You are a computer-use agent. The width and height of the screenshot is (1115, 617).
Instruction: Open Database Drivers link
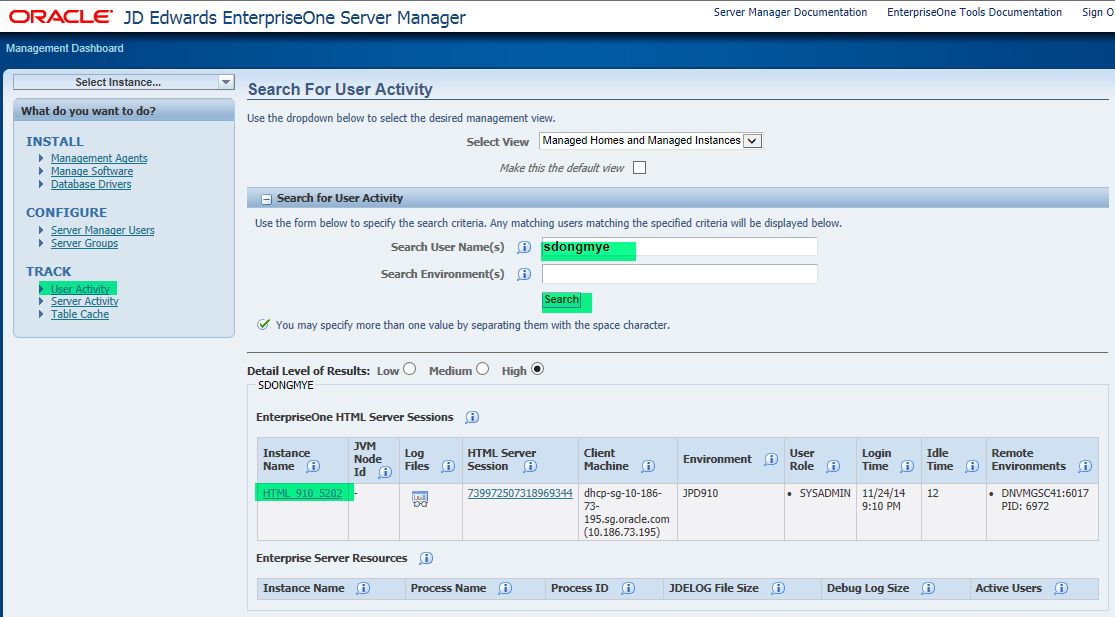(x=91, y=184)
